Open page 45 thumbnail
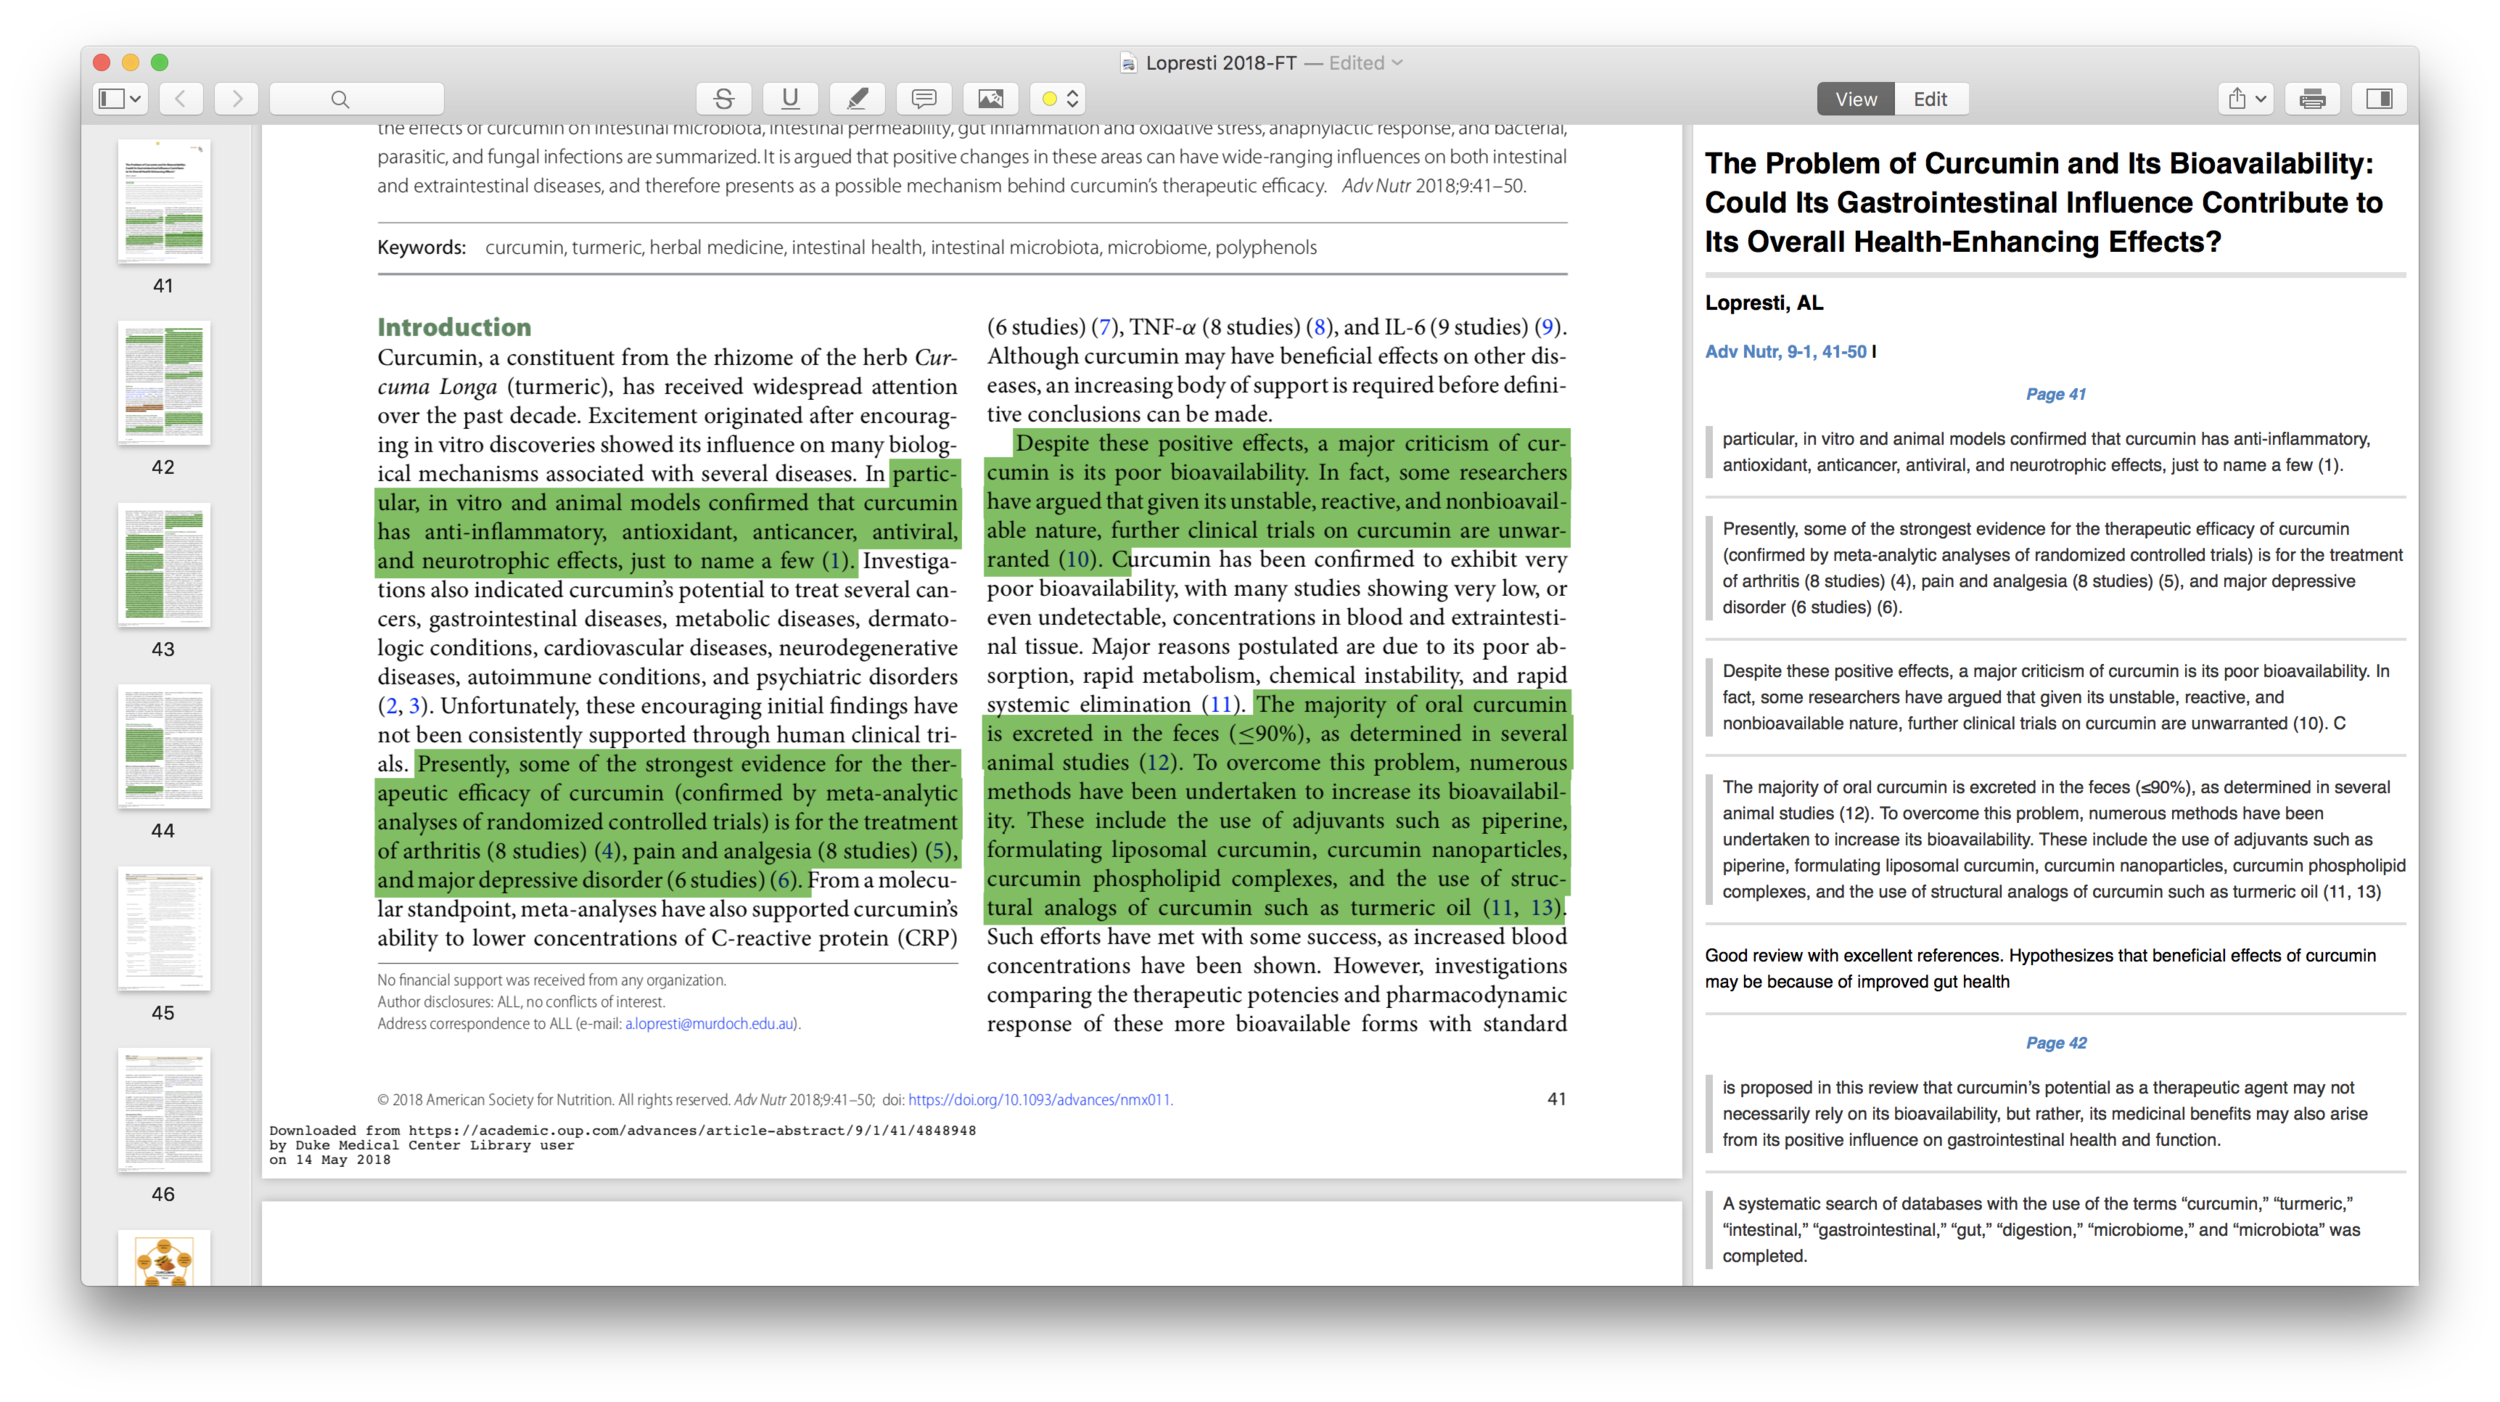 click(164, 929)
